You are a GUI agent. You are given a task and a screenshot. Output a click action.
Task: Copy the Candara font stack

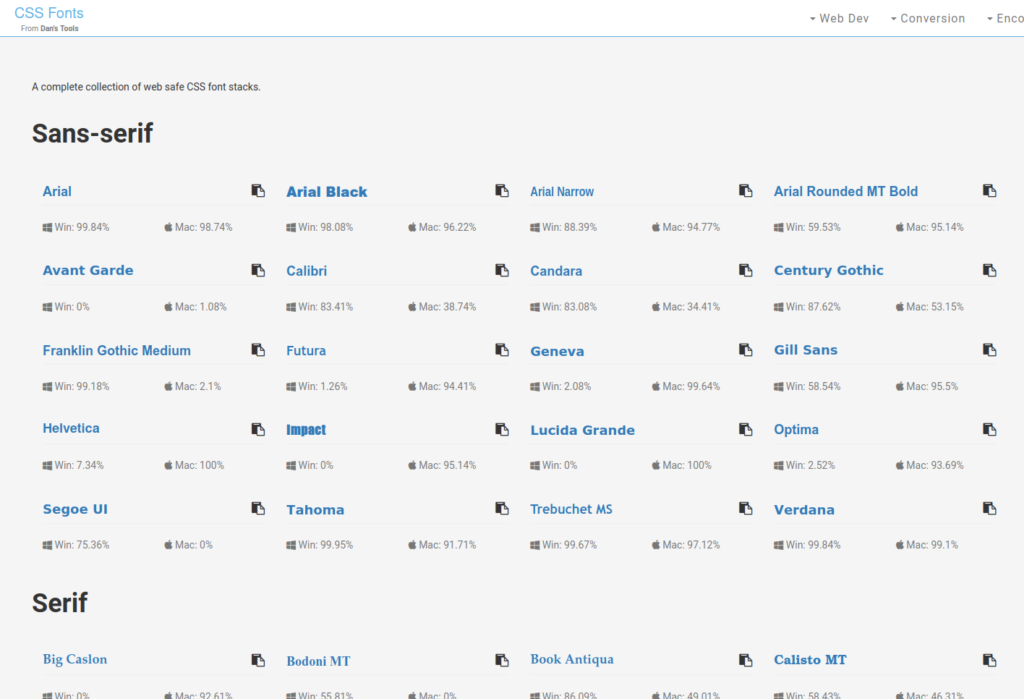pos(745,270)
